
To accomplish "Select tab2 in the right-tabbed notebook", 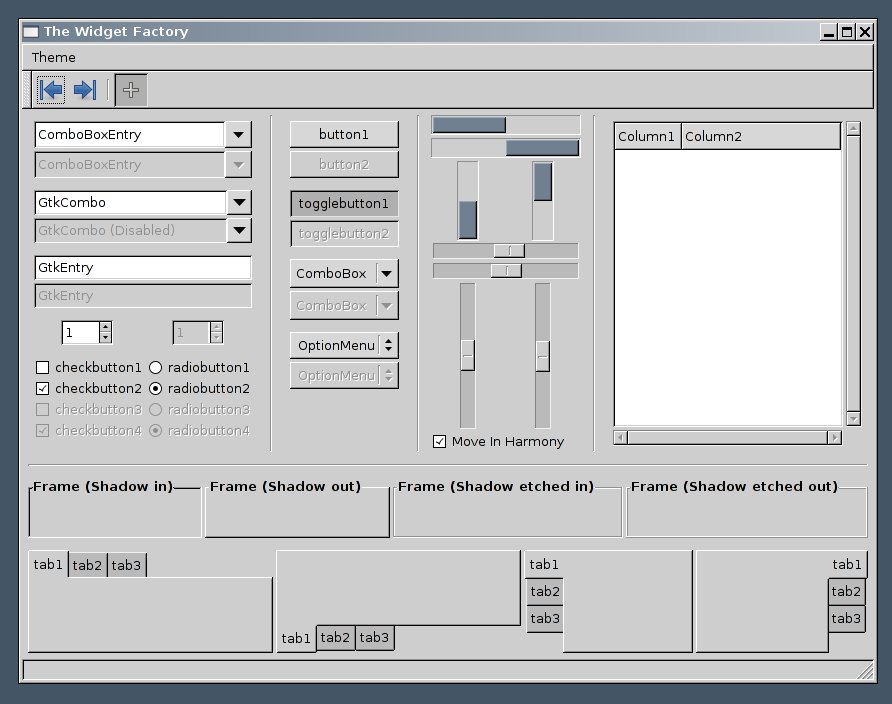I will [846, 591].
